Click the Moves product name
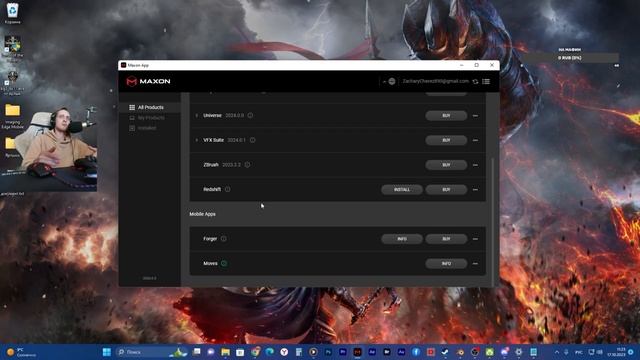Screen dimensions: 640x360 click(x=210, y=263)
